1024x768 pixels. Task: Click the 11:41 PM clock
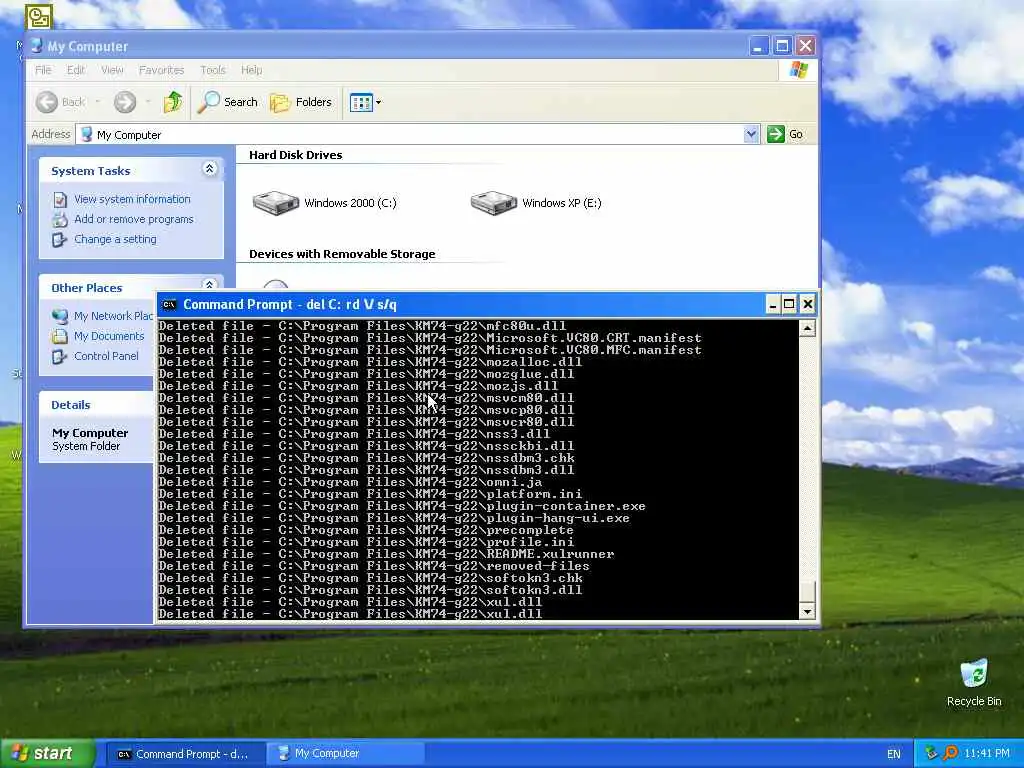point(987,754)
